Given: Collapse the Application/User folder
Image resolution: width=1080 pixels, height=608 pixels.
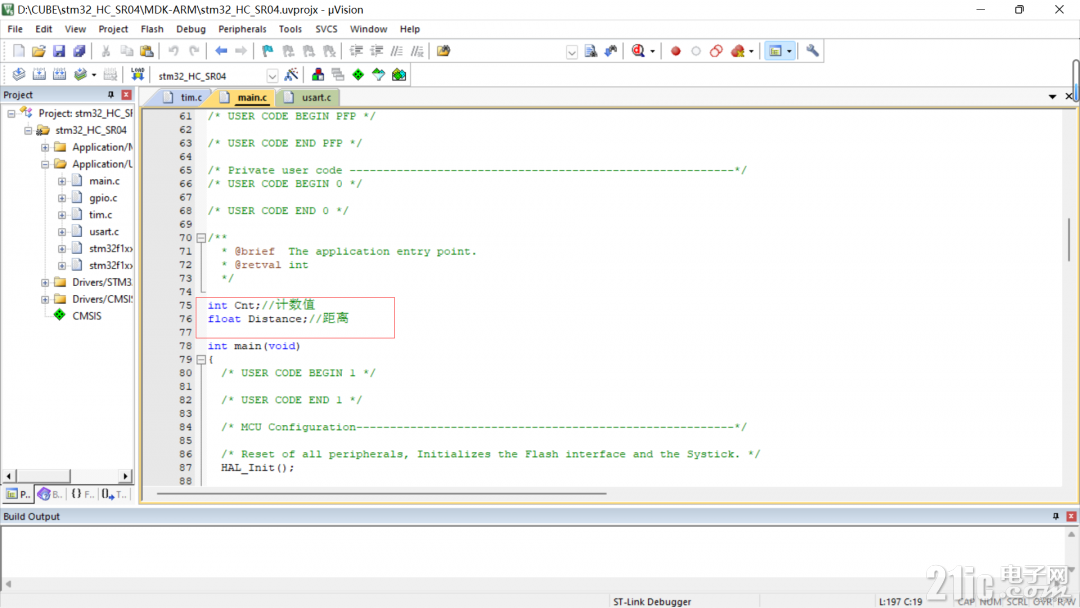Looking at the screenshot, I should [x=45, y=164].
